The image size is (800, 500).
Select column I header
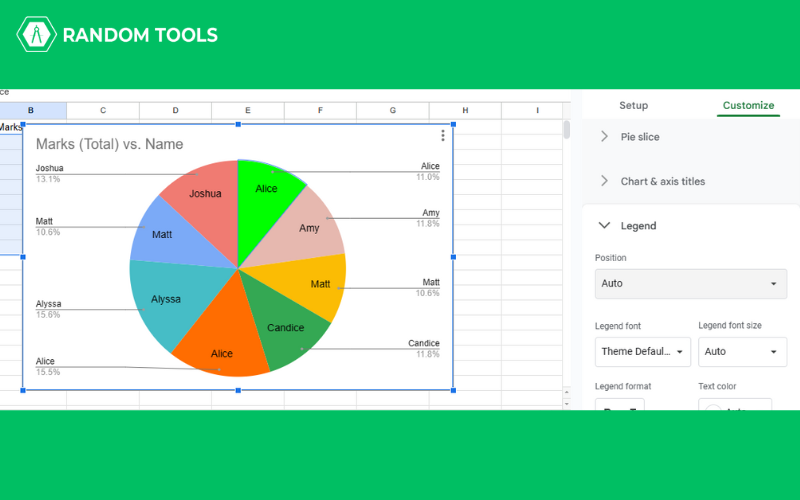(x=537, y=110)
